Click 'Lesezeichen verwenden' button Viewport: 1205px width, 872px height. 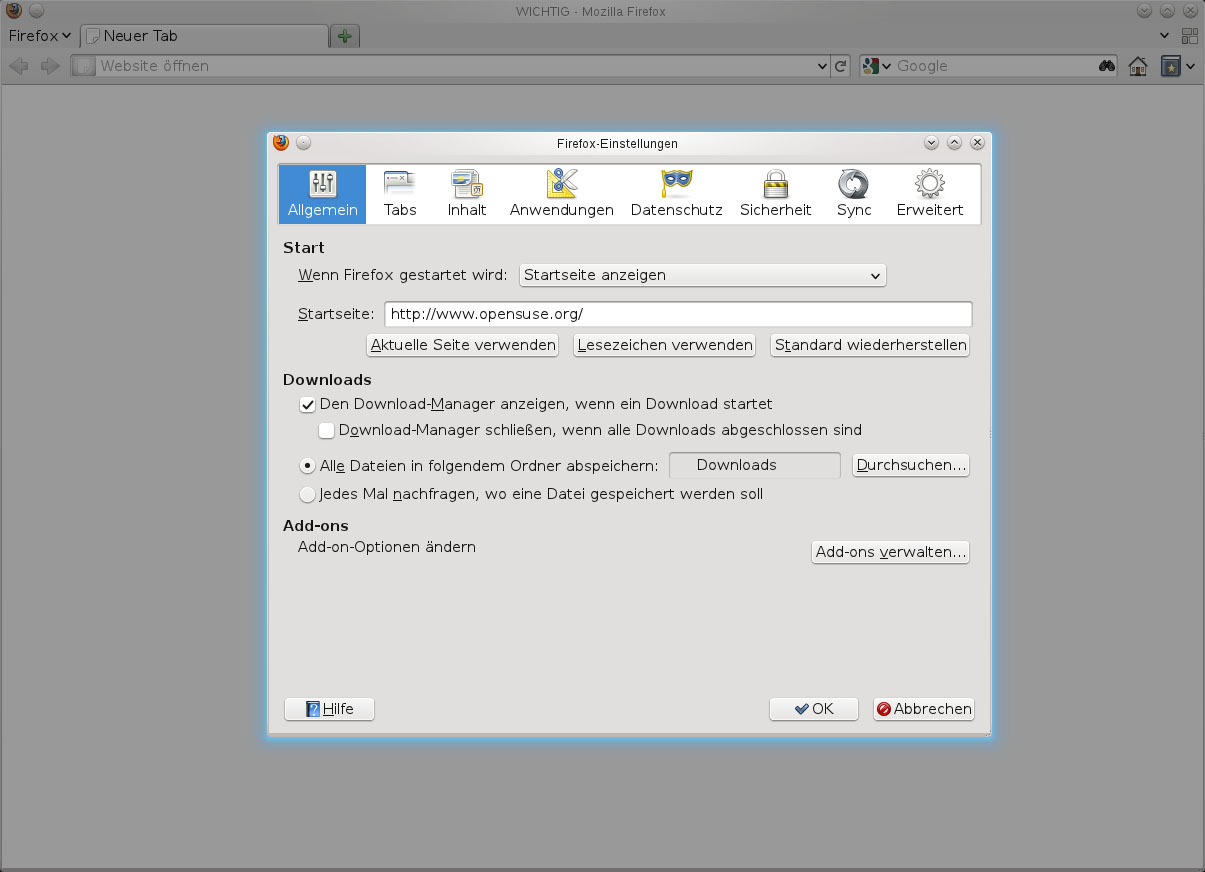click(x=664, y=345)
